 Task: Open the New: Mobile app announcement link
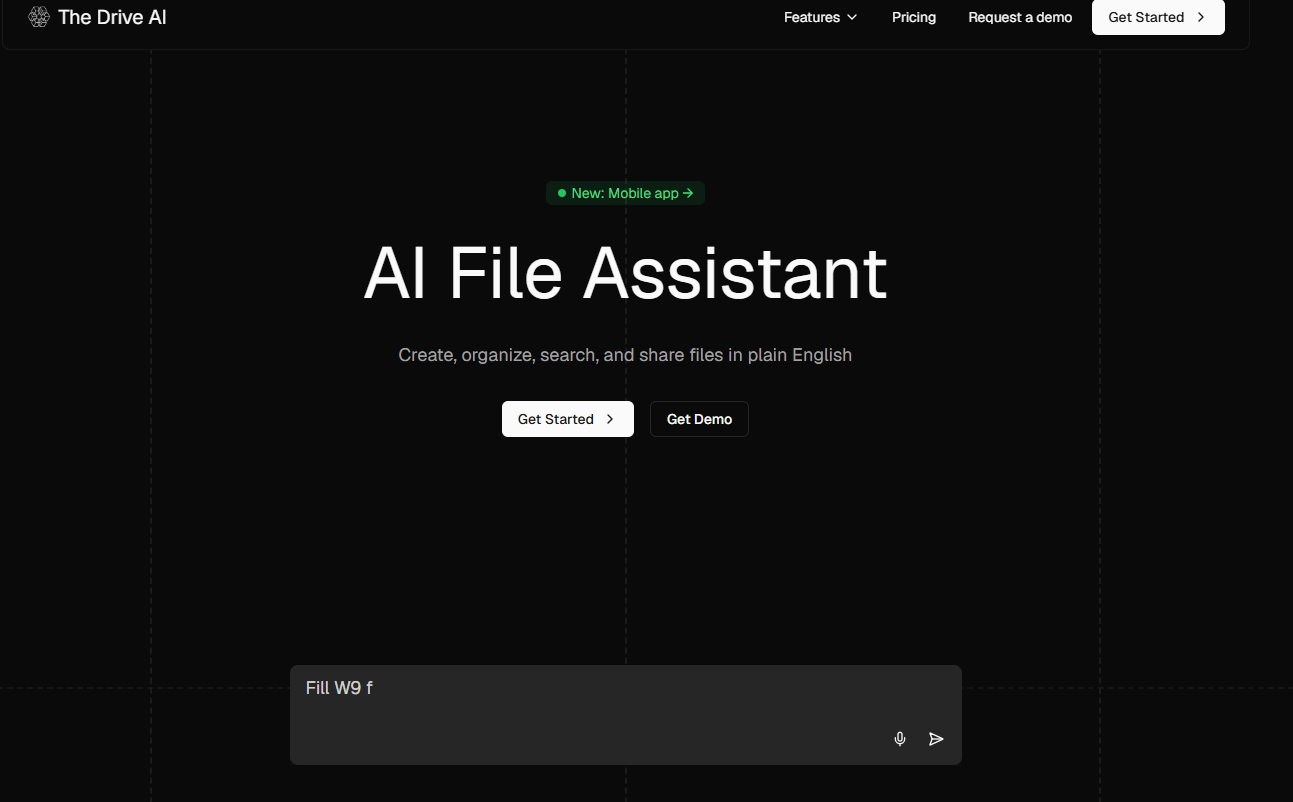tap(625, 193)
